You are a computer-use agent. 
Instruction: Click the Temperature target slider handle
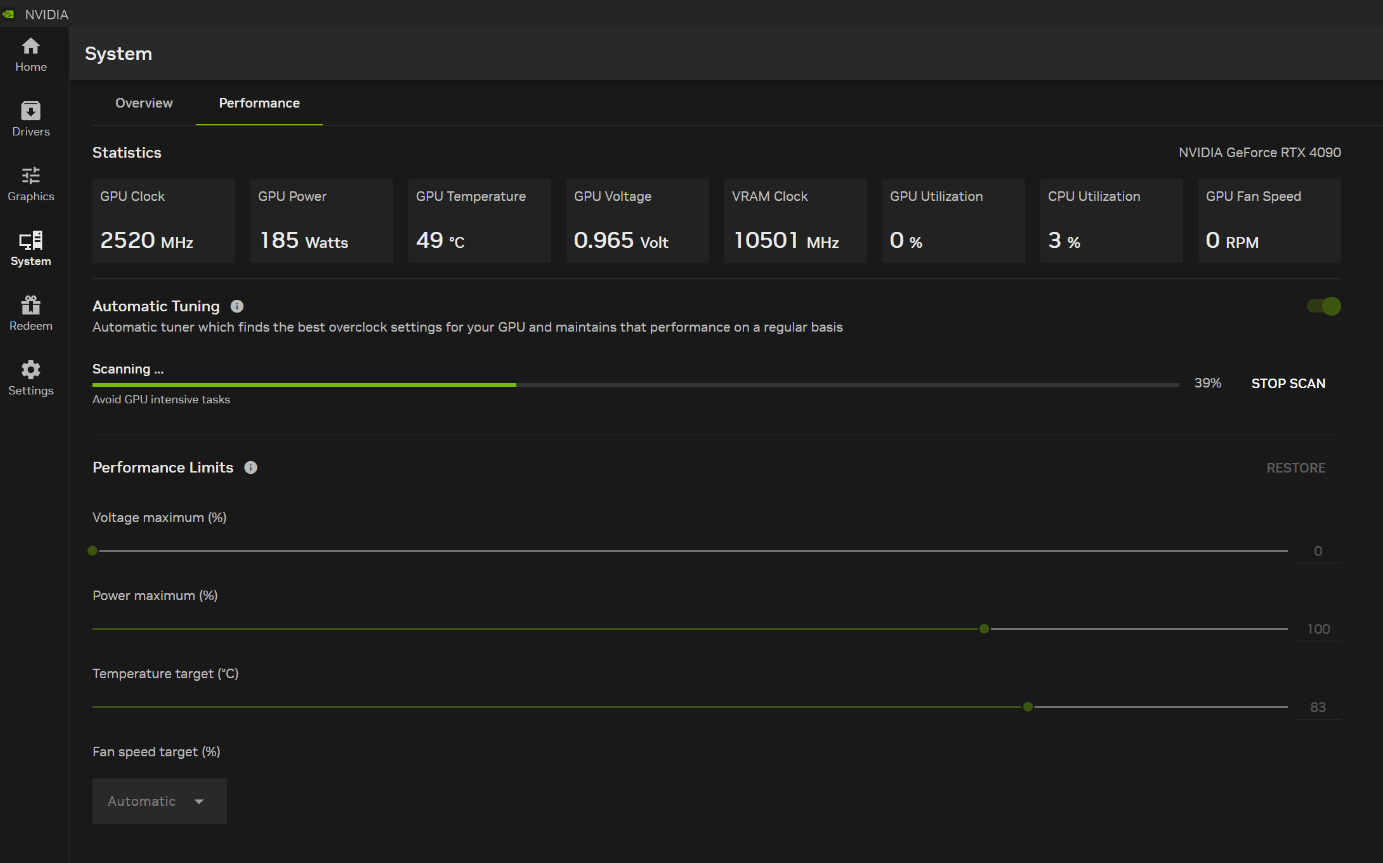(1028, 707)
